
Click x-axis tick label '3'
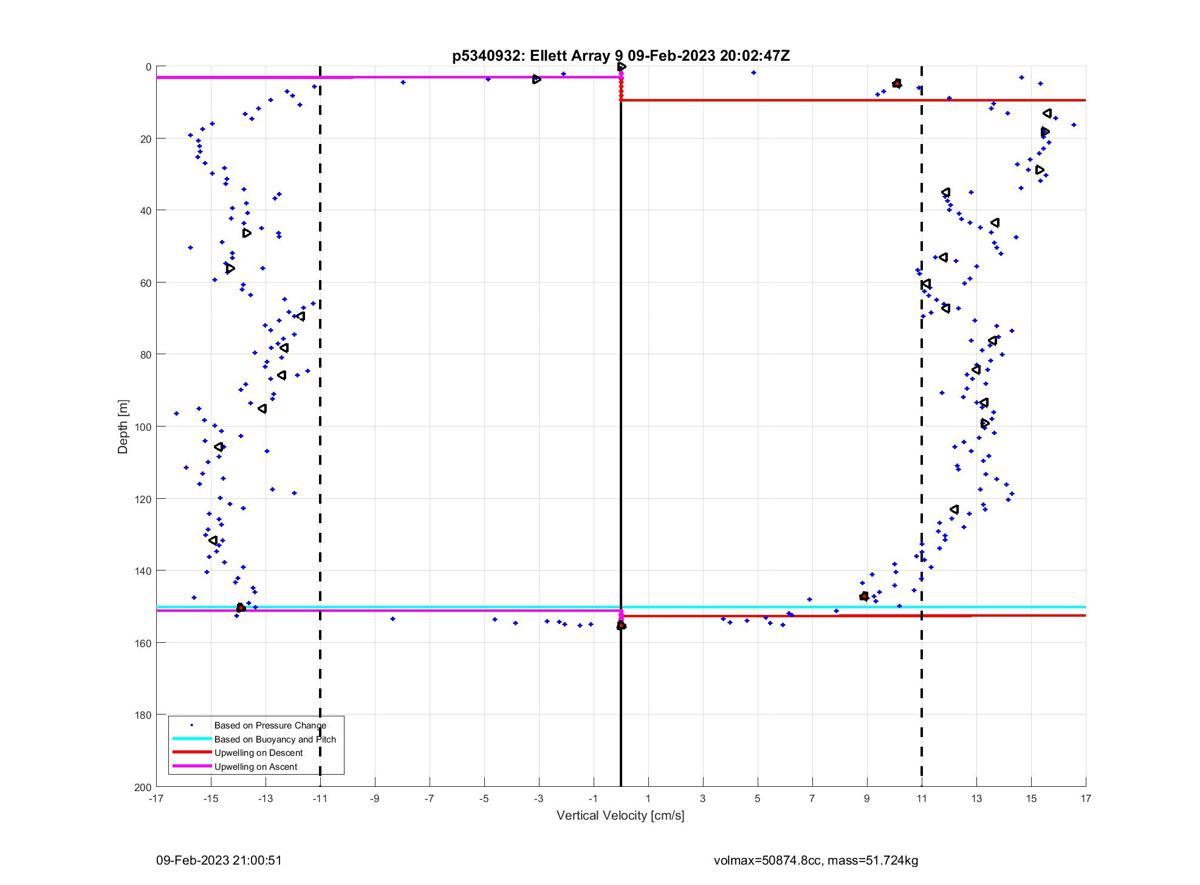pyautogui.click(x=703, y=798)
